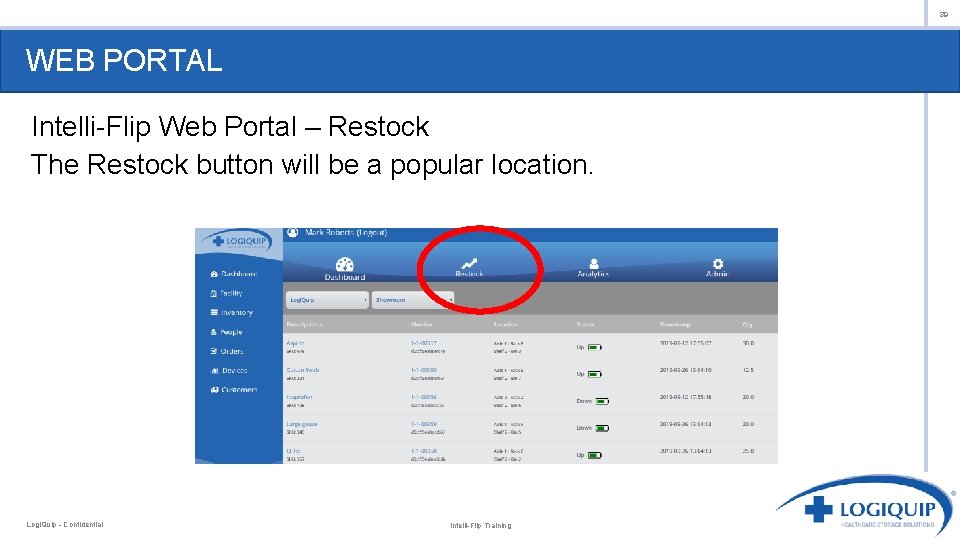Click the Cotton Swab timestamp "2019-06-26 13:04:10"
This screenshot has width=960, height=540.
click(685, 370)
